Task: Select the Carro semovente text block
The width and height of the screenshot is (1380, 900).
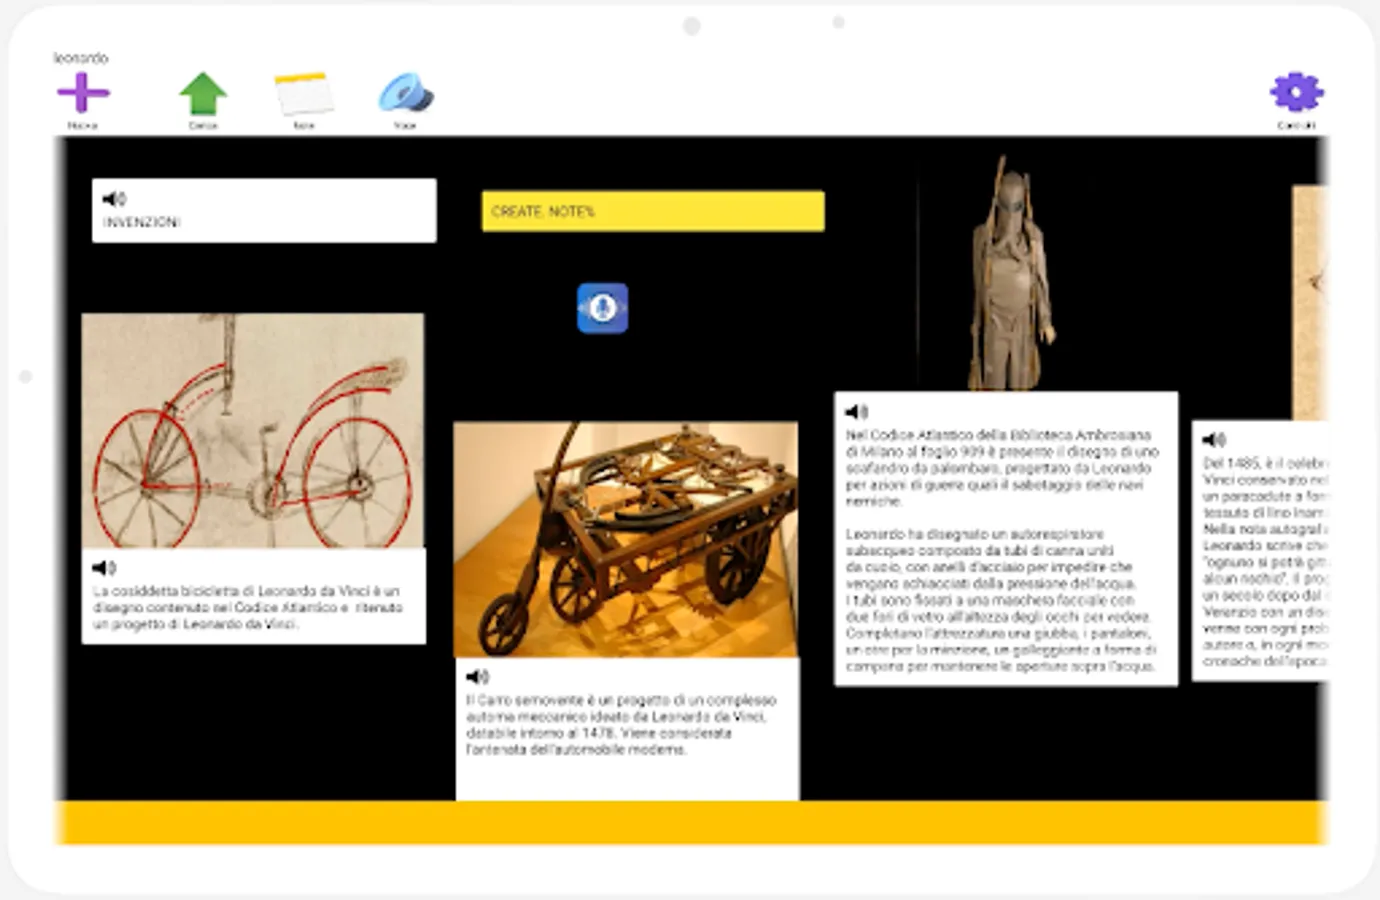Action: [627, 729]
